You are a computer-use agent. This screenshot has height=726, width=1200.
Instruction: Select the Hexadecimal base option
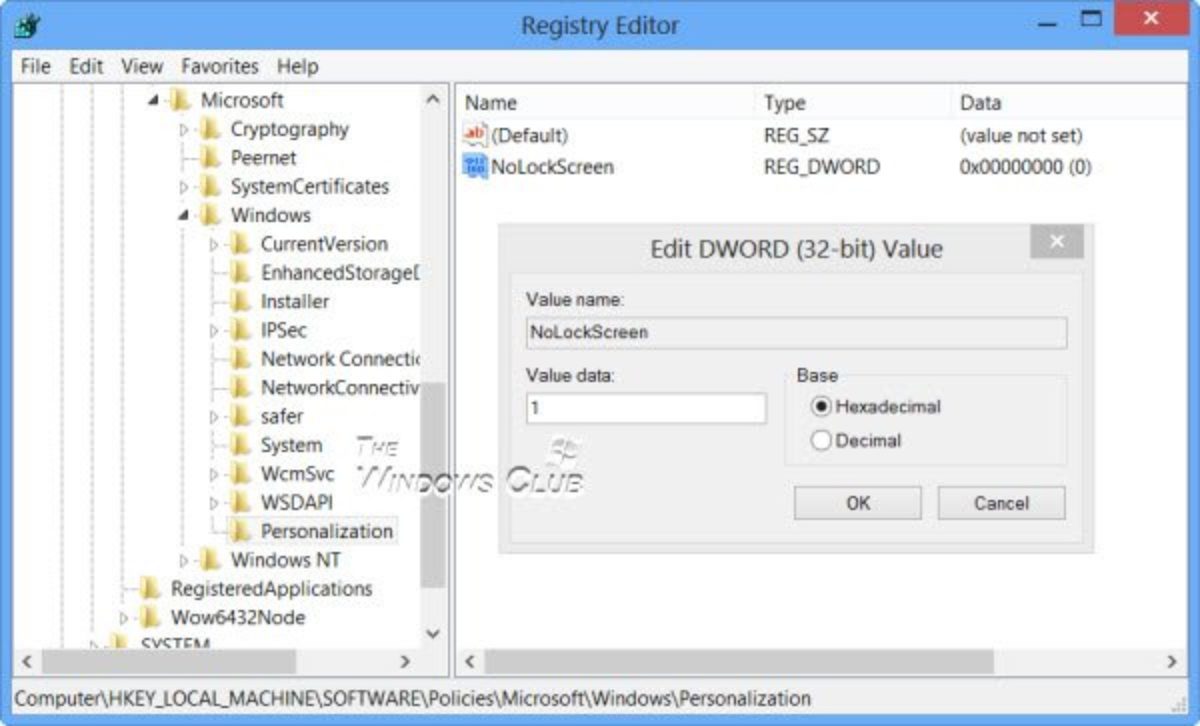coord(822,407)
